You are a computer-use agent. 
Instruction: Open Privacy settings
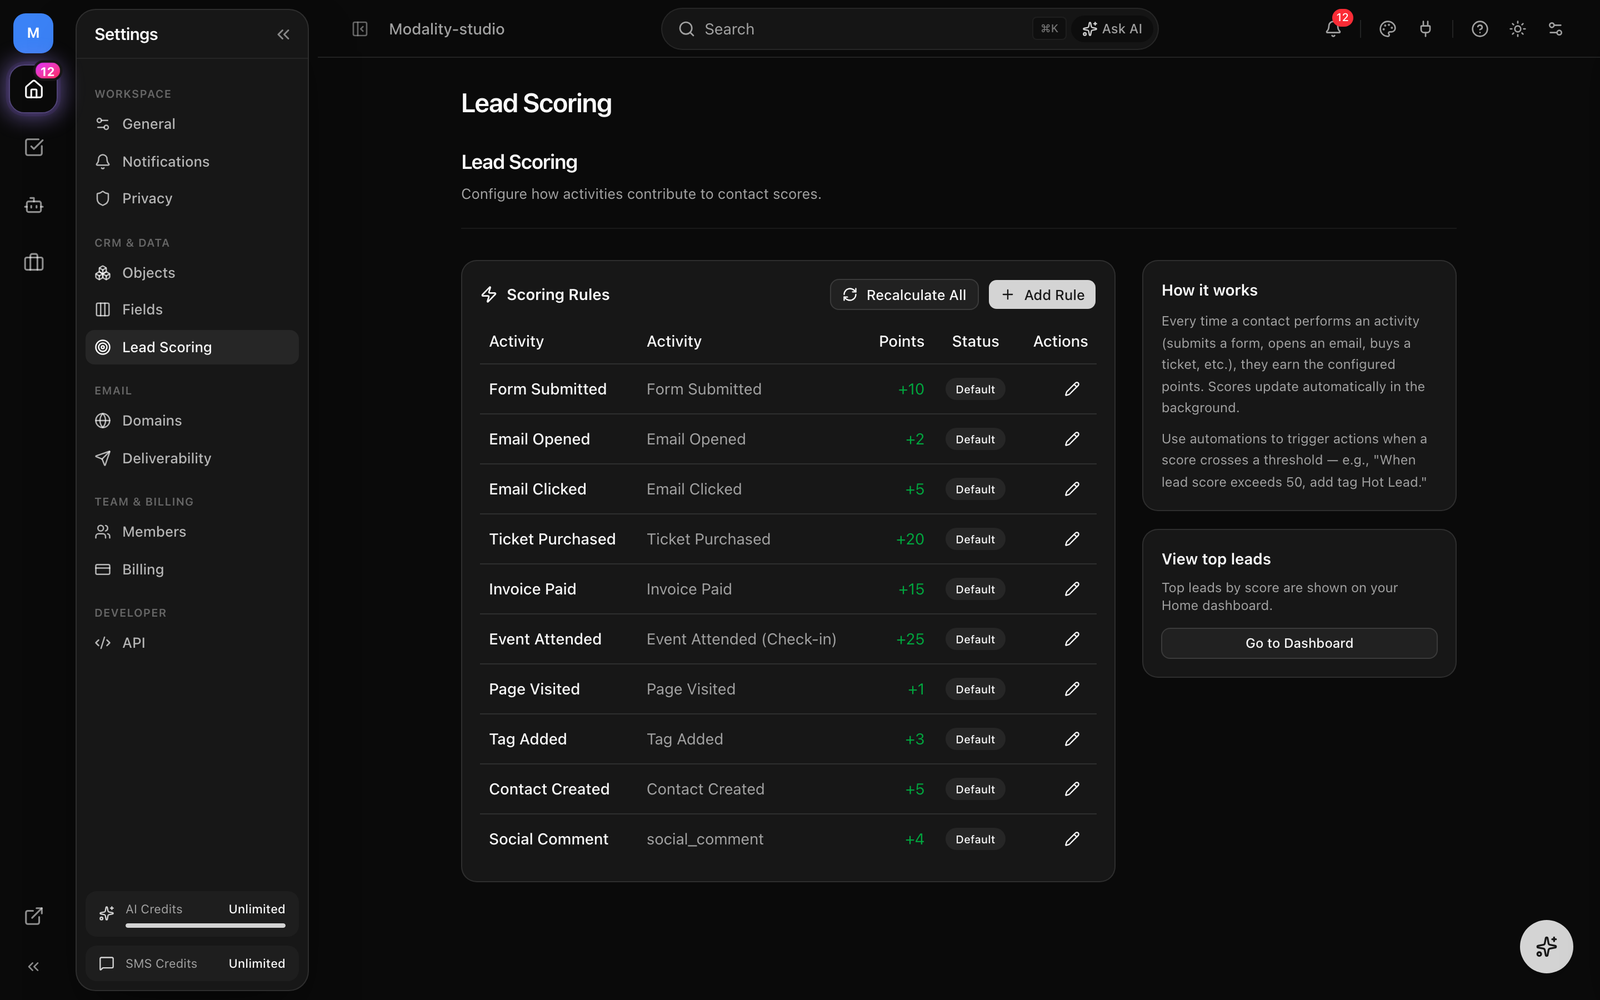(192, 198)
